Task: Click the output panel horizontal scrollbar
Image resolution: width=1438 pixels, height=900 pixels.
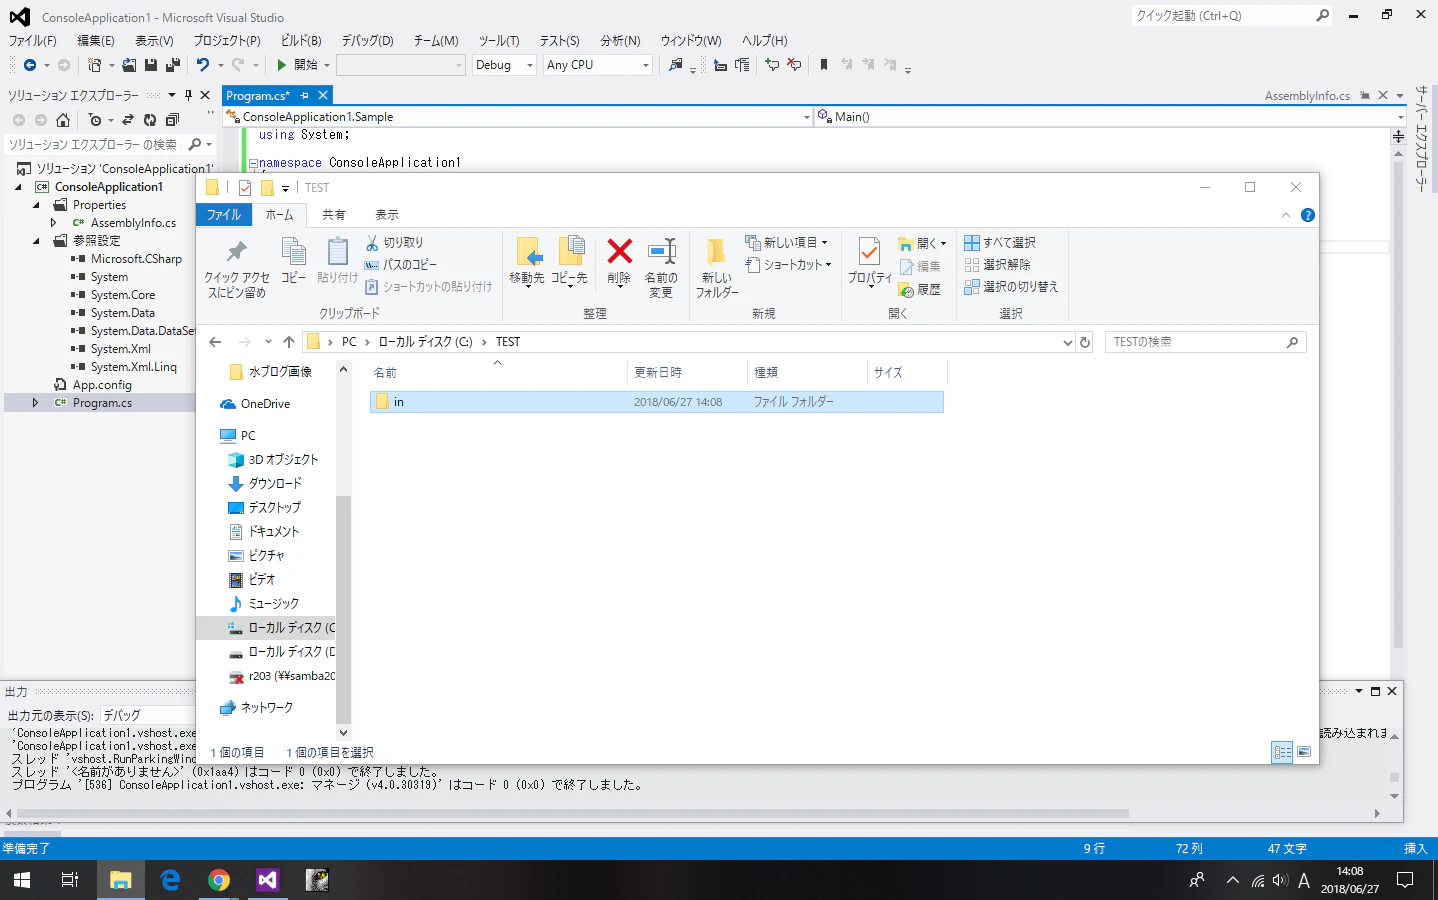Action: pos(573,813)
